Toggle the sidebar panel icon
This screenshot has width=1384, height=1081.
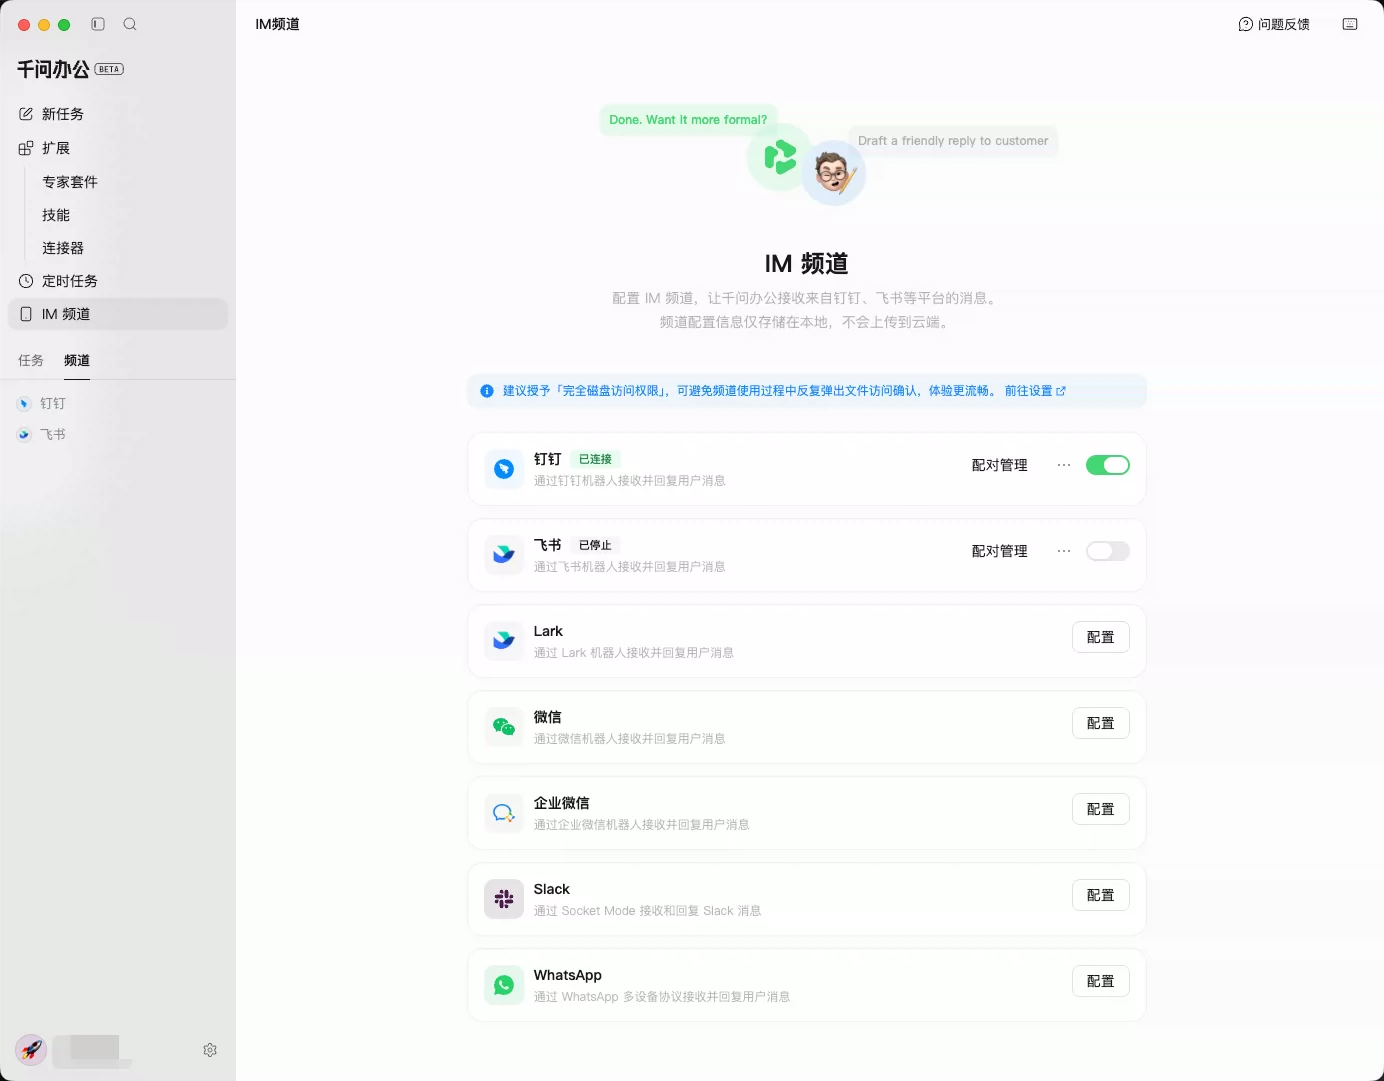98,24
